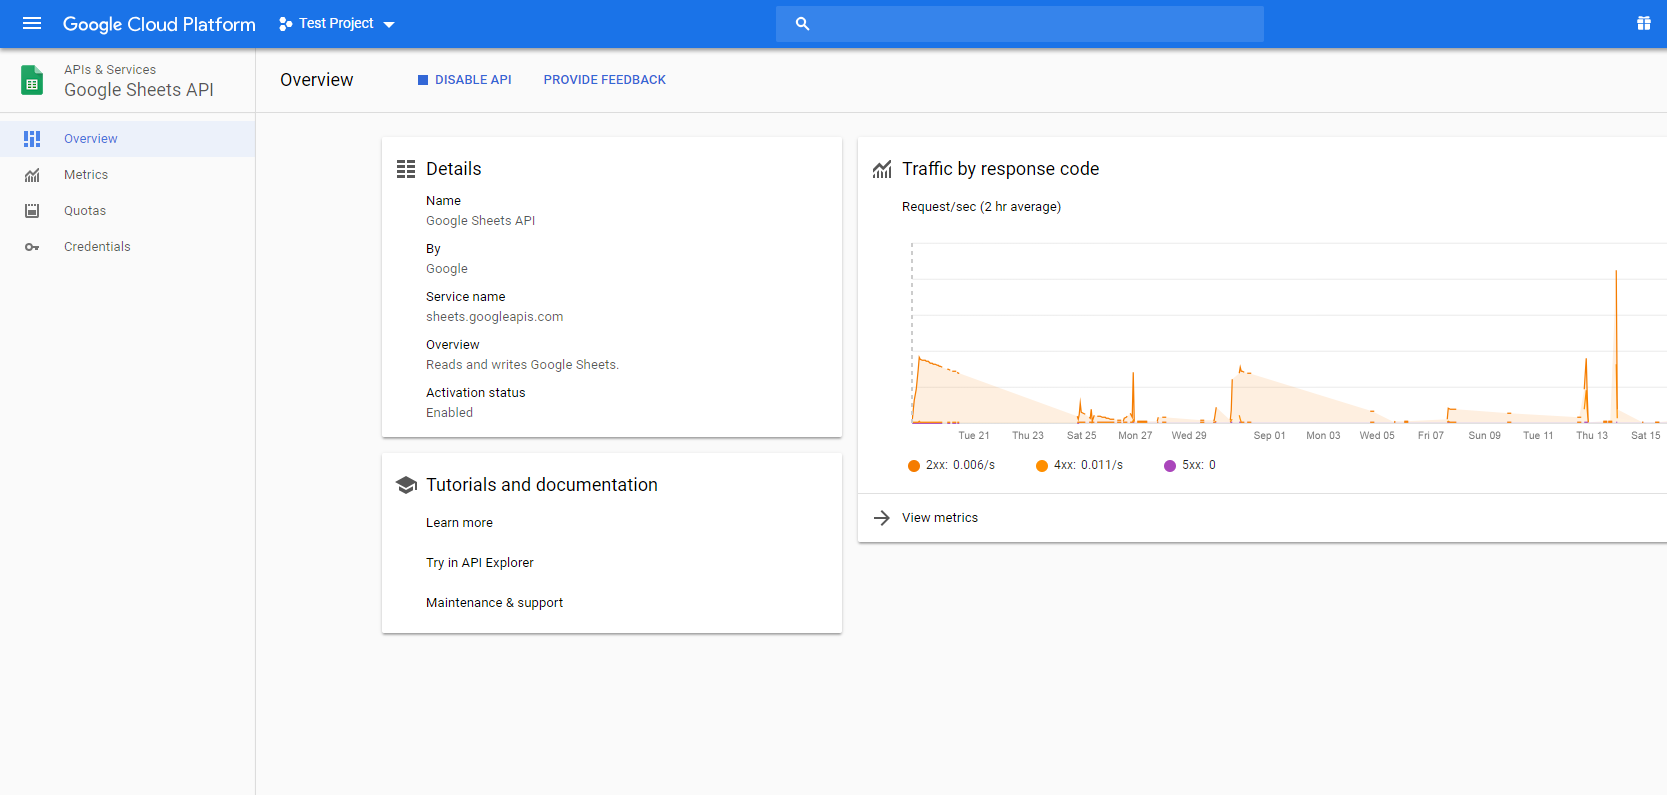Open the hamburger navigation menu

[32, 23]
